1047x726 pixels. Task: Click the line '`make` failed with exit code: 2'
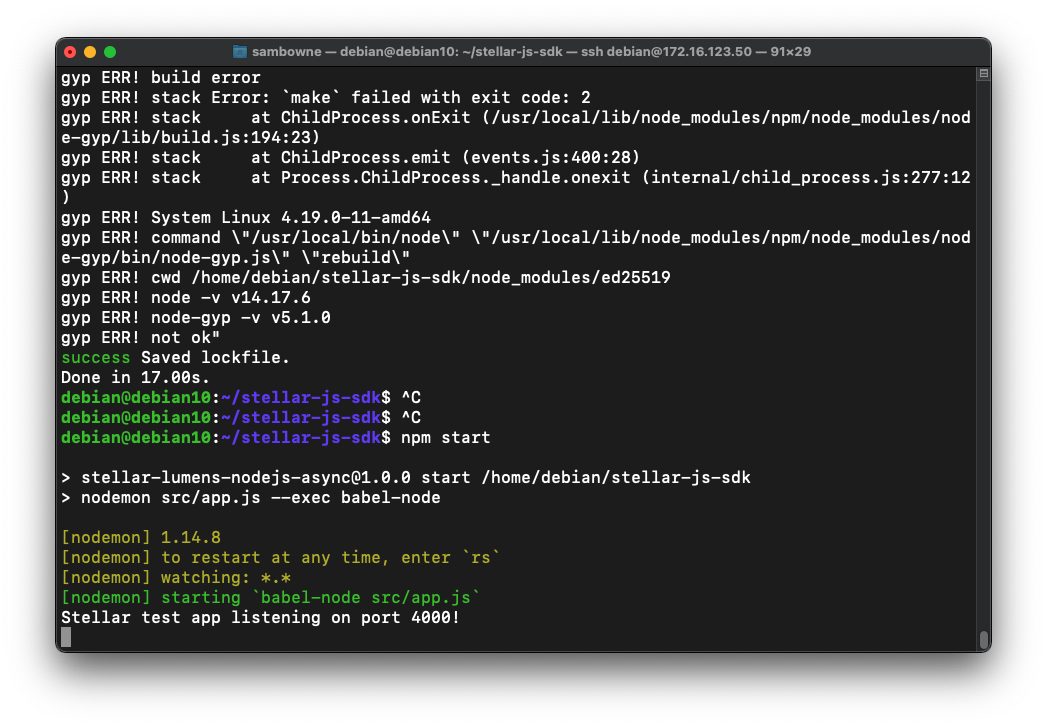(x=437, y=98)
